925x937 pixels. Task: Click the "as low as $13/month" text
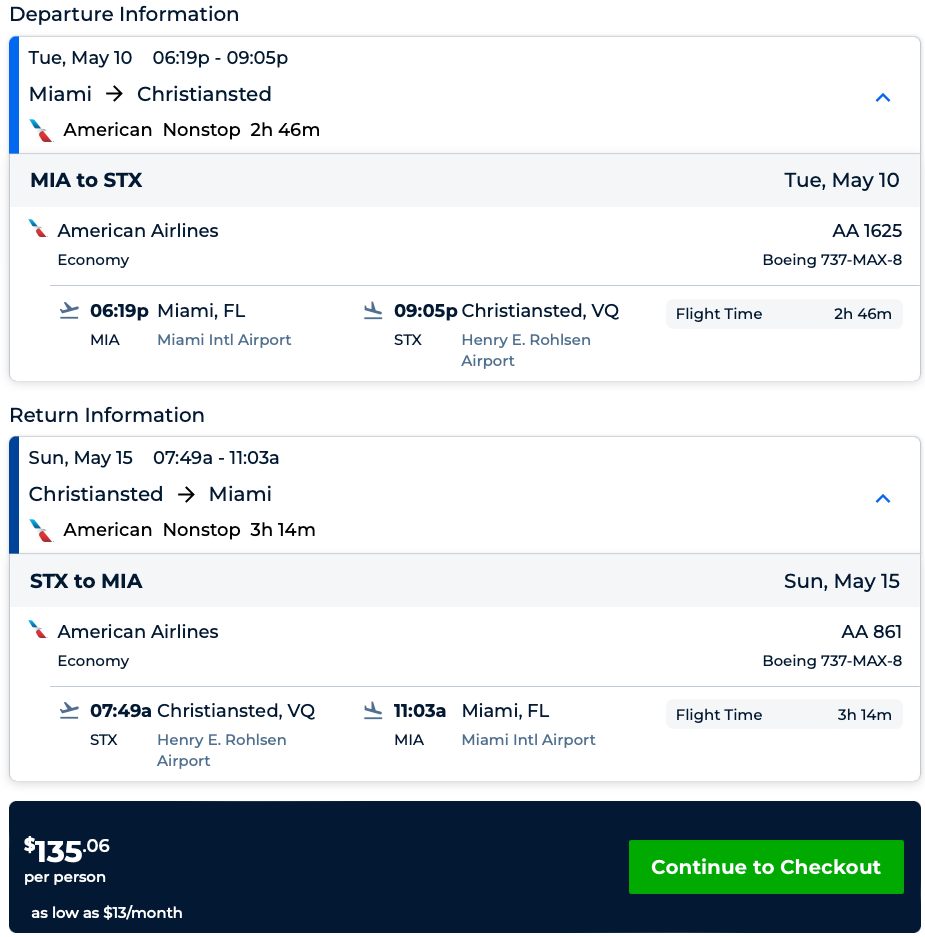pos(107,912)
